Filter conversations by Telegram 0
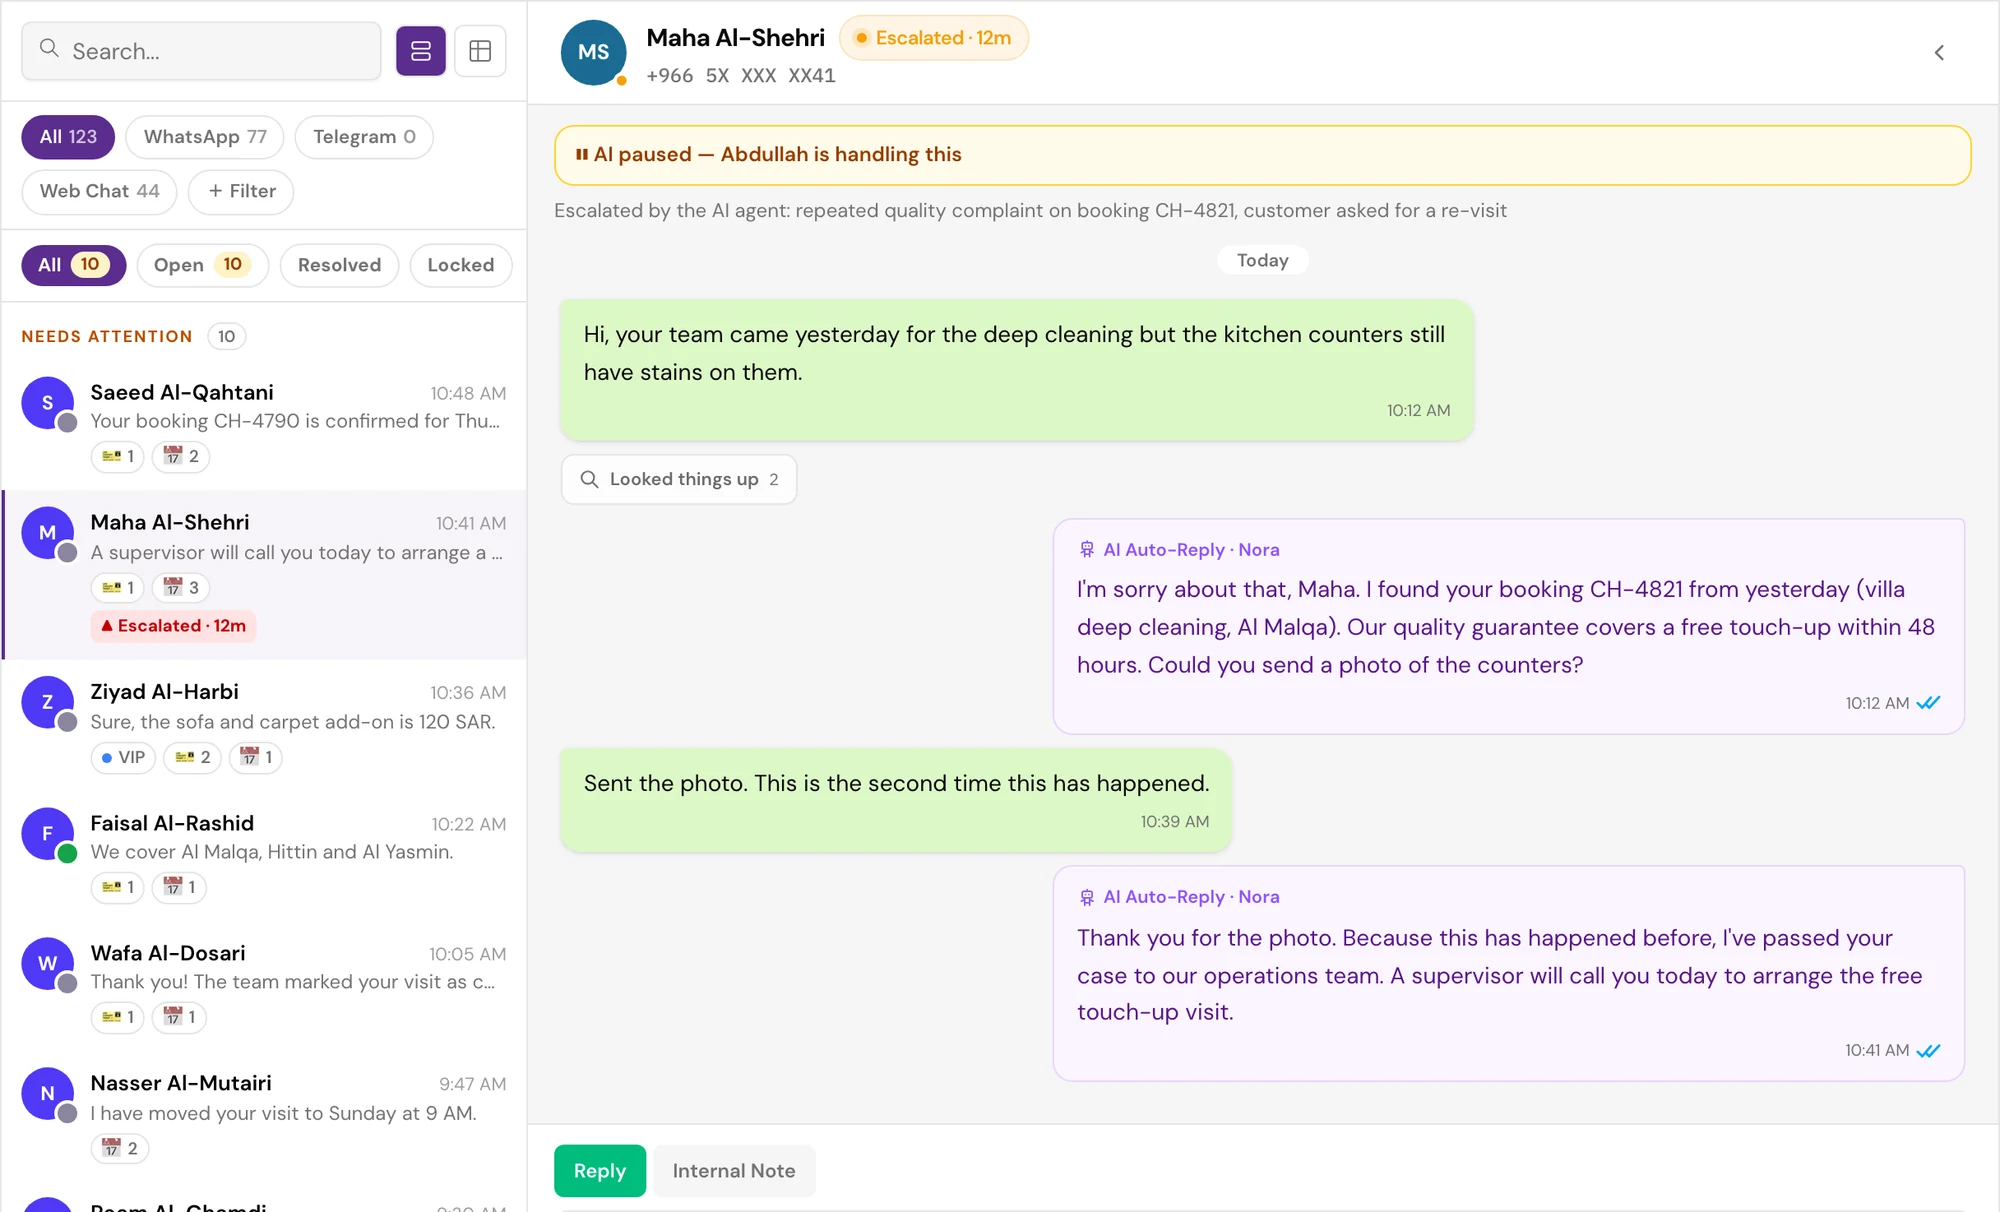The image size is (2000, 1212). tap(364, 137)
